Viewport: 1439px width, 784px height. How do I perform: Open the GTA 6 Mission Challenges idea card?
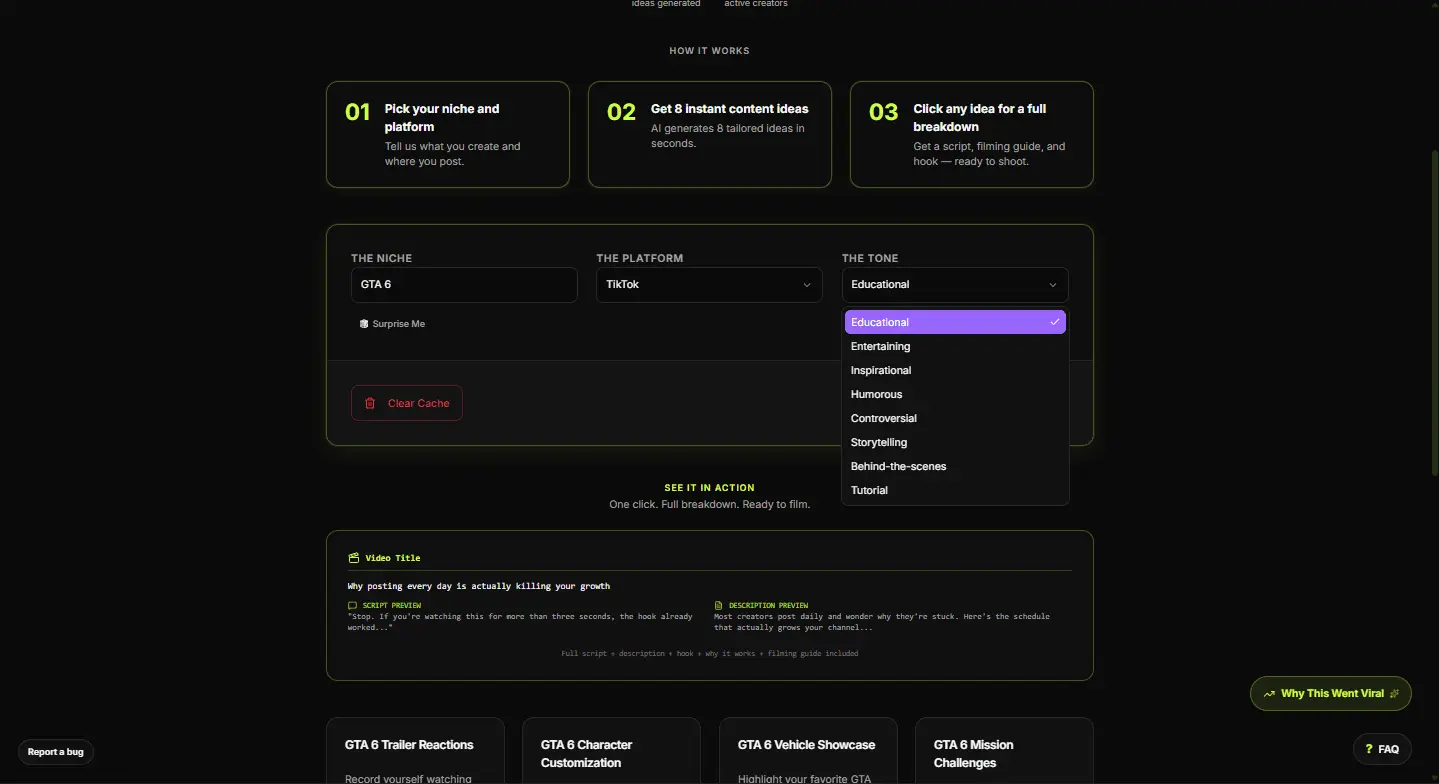point(1004,751)
